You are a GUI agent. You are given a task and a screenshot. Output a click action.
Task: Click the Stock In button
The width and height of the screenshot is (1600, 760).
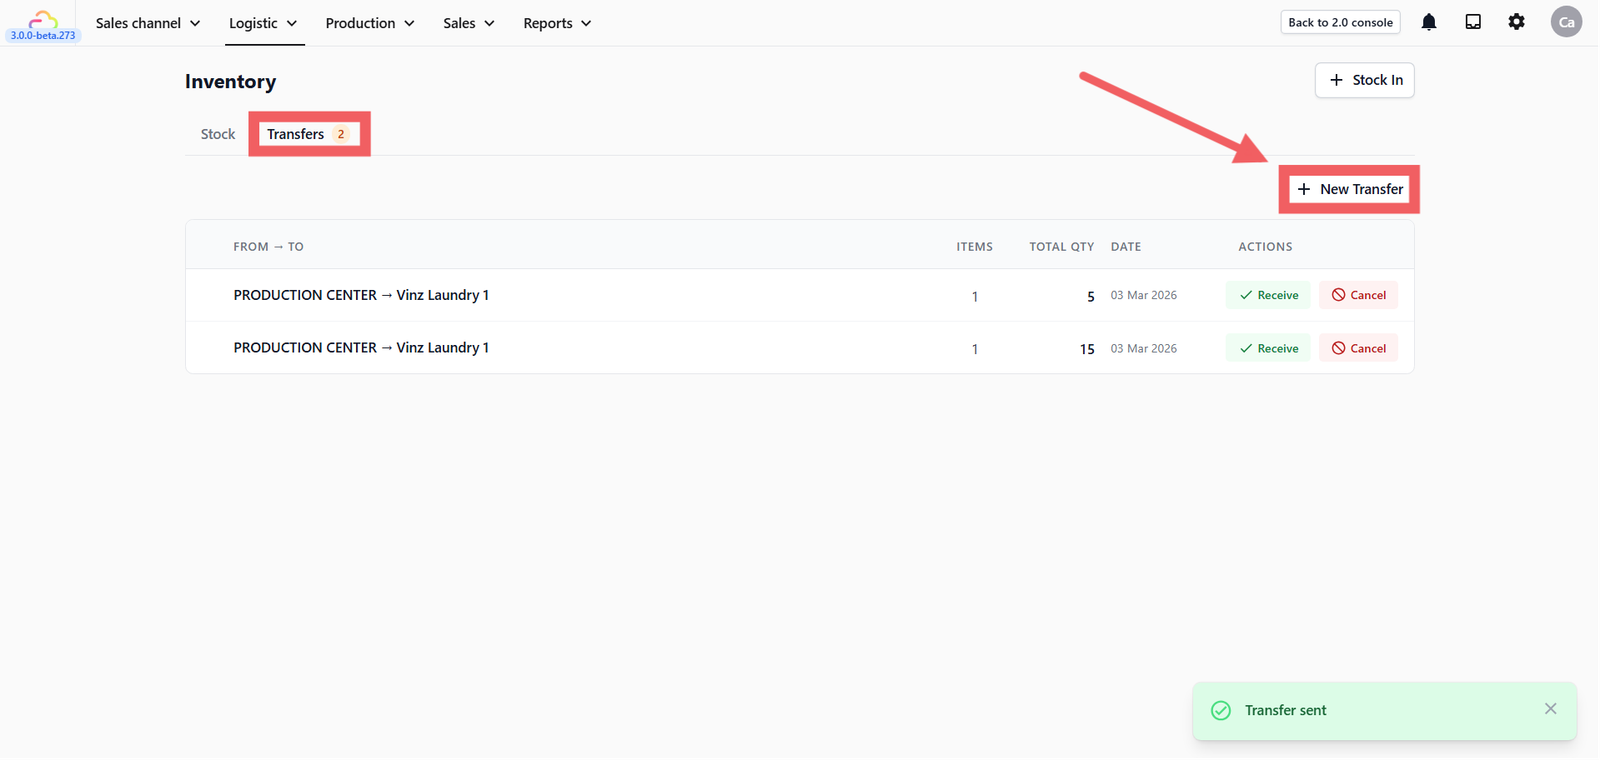tap(1364, 80)
